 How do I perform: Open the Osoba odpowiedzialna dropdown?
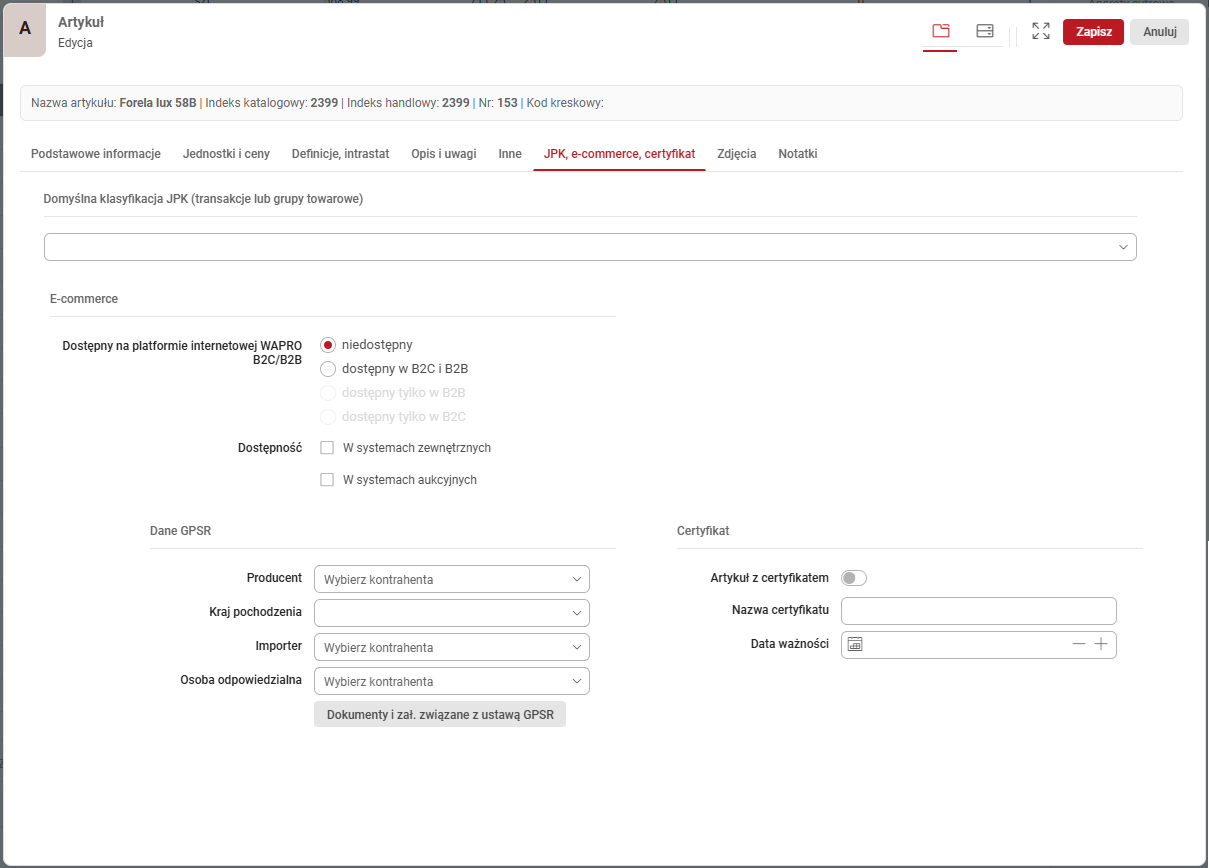point(451,681)
